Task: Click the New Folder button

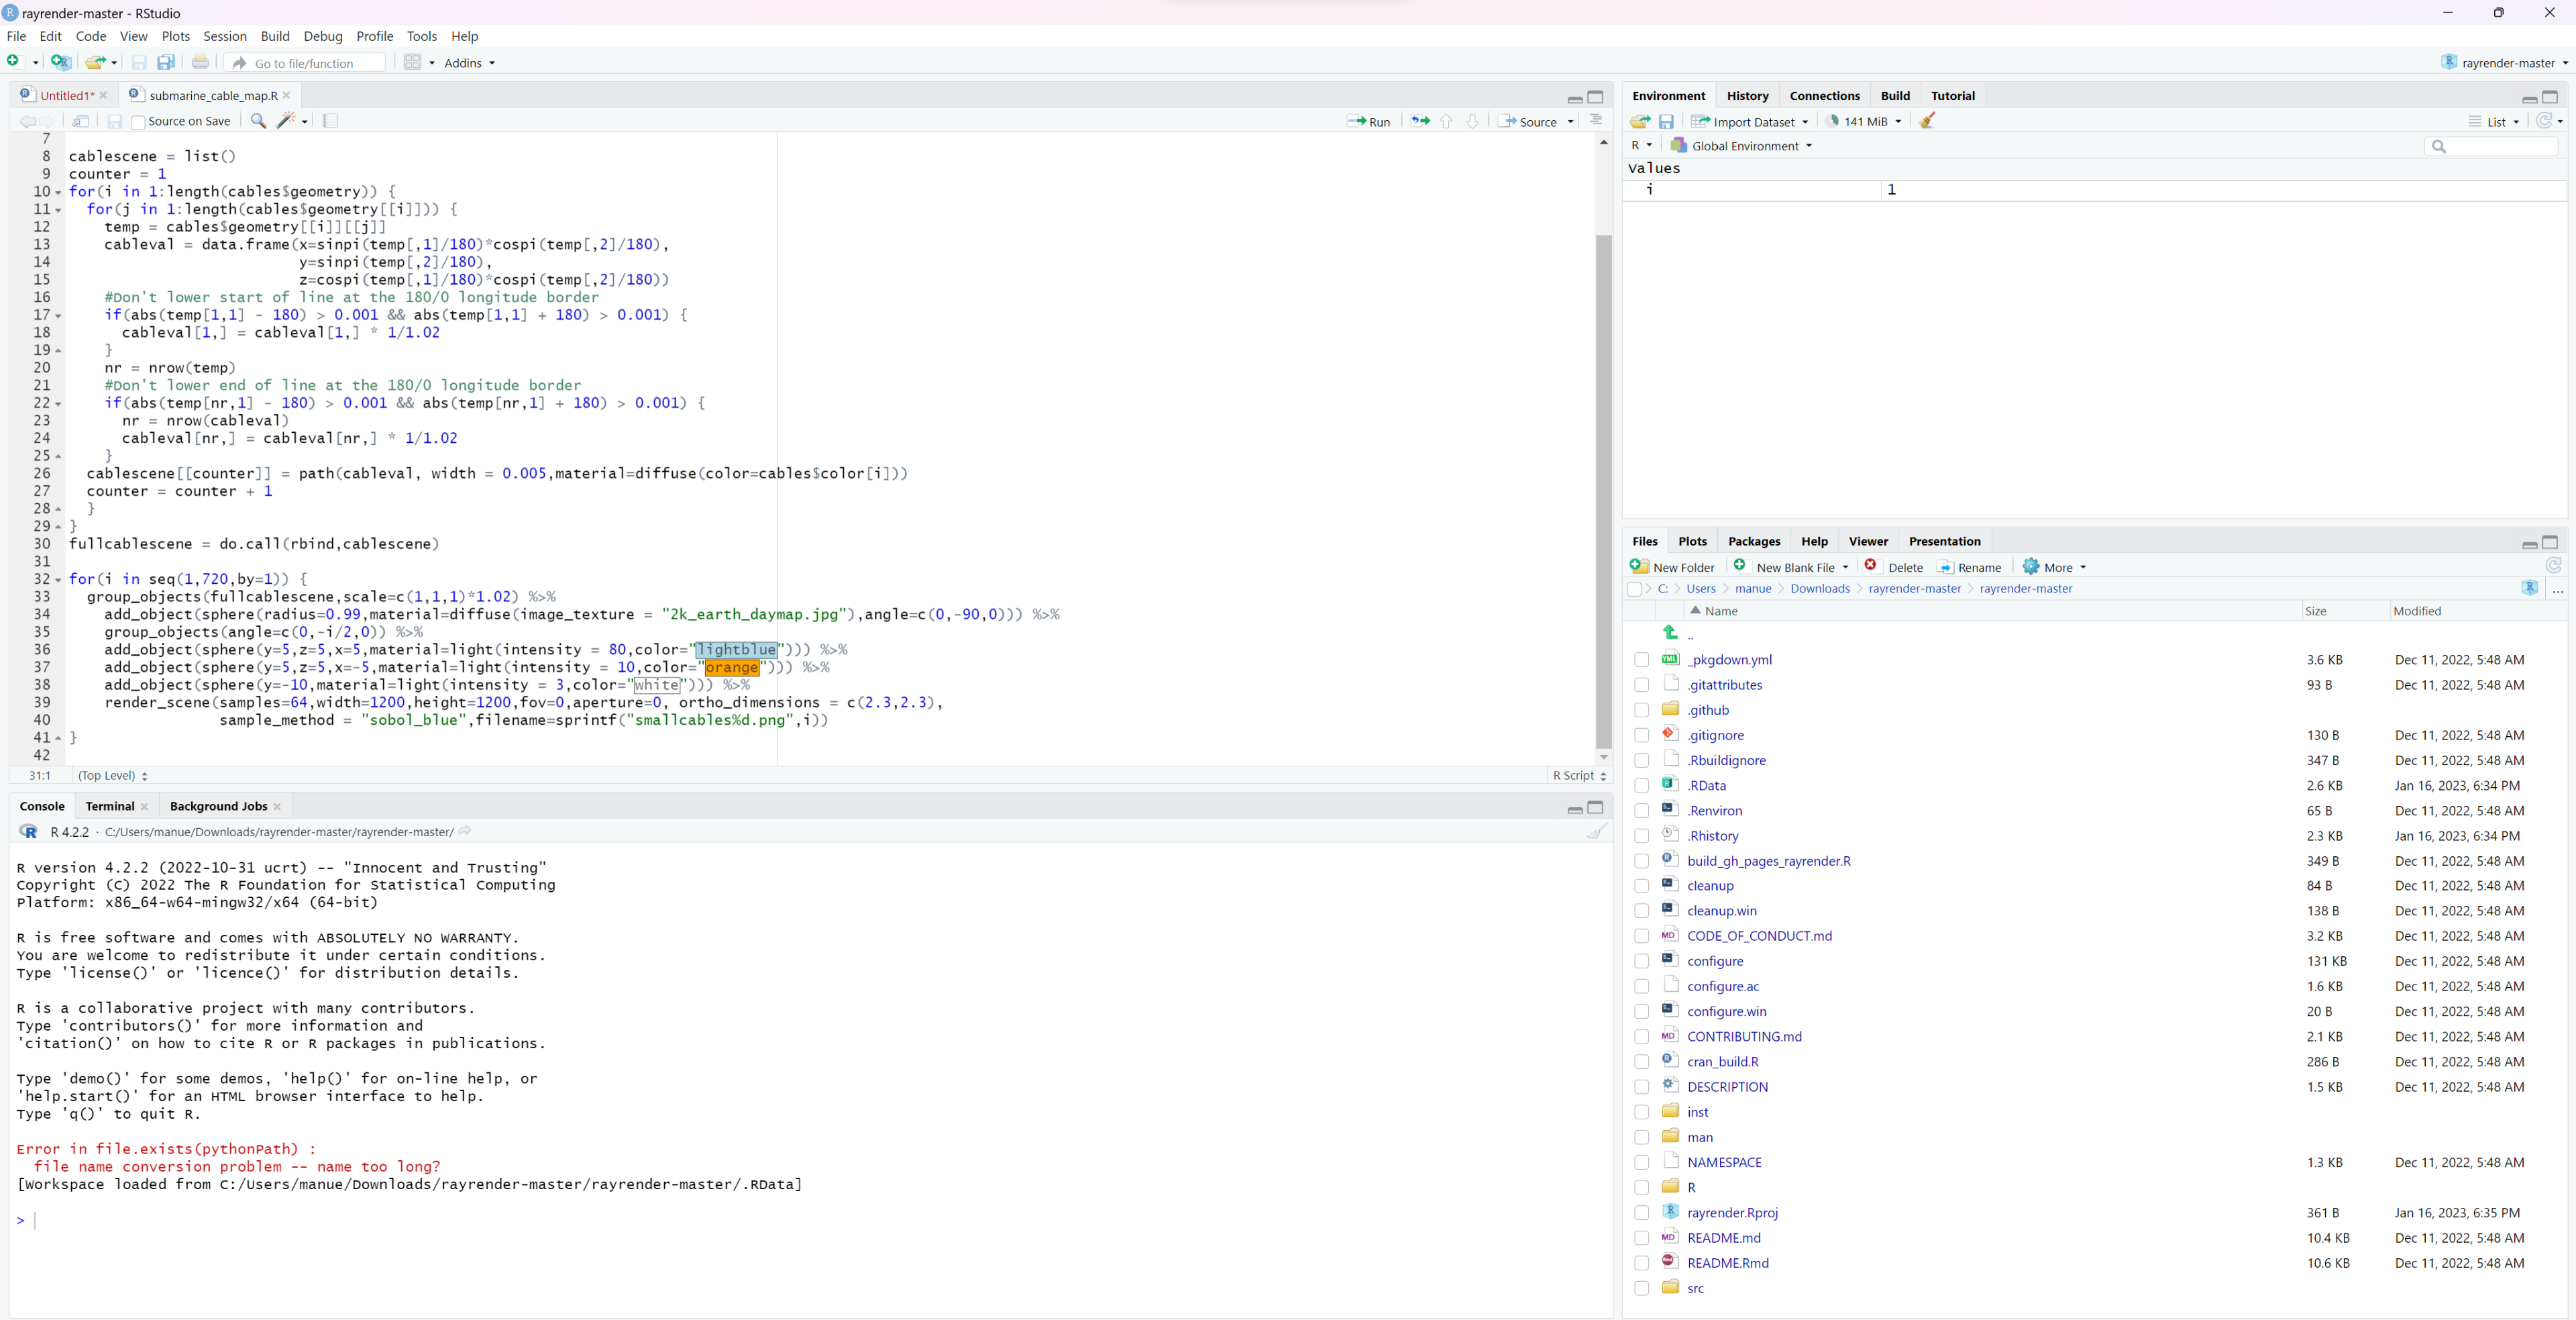Action: pyautogui.click(x=1672, y=567)
